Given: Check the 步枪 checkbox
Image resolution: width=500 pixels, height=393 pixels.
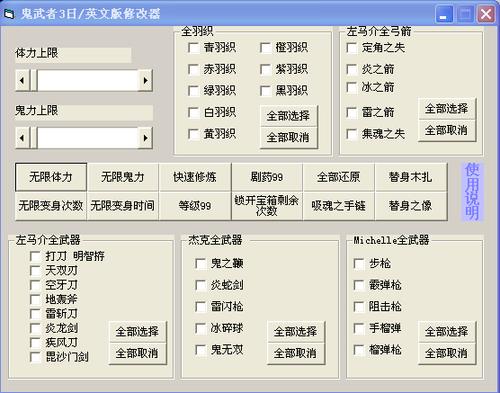Looking at the screenshot, I should pyautogui.click(x=359, y=263).
